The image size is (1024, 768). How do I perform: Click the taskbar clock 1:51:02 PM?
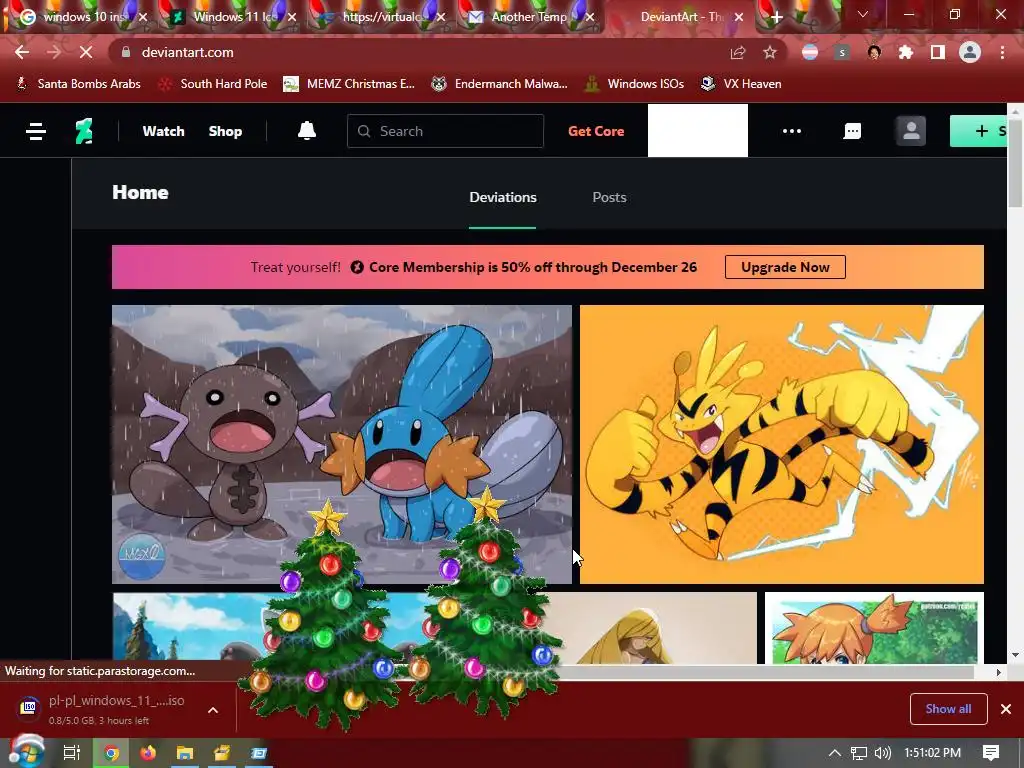tap(932, 753)
